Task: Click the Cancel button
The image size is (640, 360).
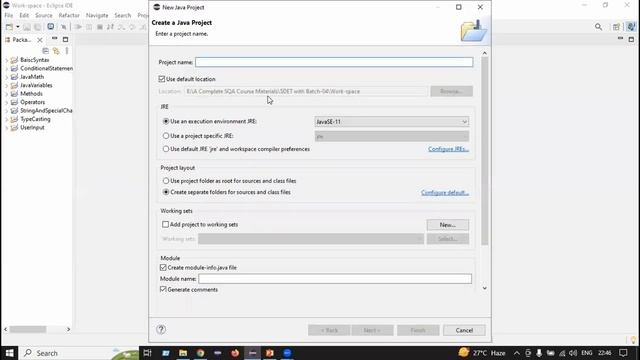Action: pos(464,330)
